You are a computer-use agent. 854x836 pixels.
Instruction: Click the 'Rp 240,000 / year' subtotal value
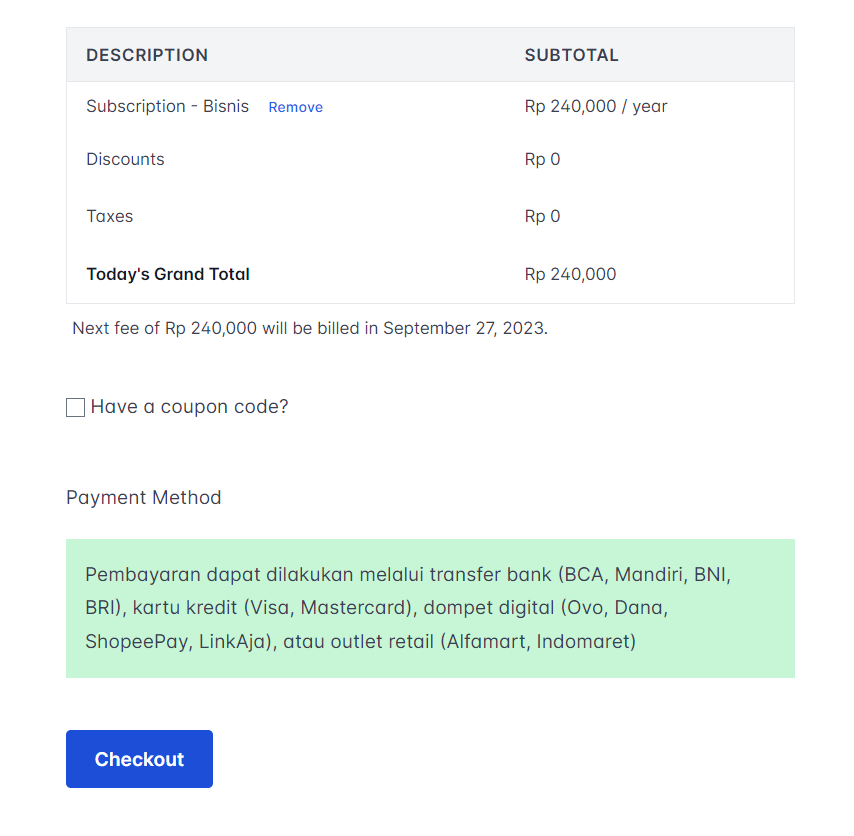point(595,106)
